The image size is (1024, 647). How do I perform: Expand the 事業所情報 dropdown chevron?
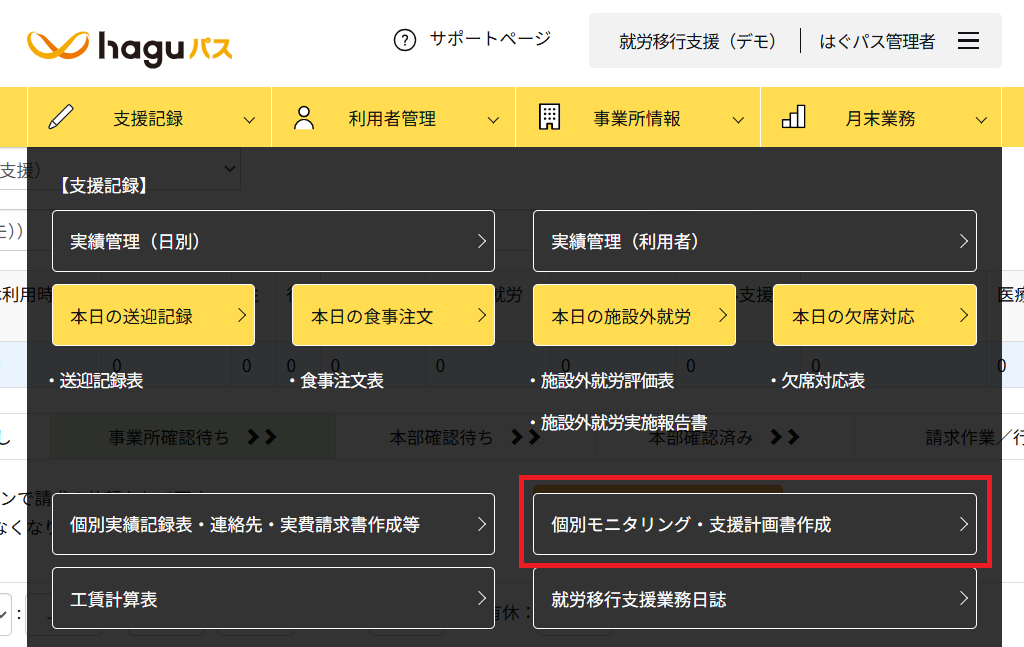tap(738, 120)
